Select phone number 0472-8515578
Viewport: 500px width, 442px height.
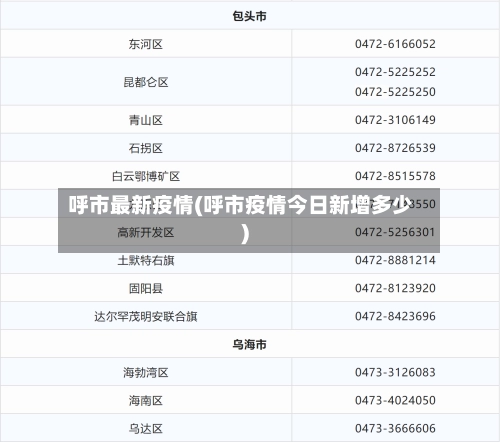coord(395,176)
